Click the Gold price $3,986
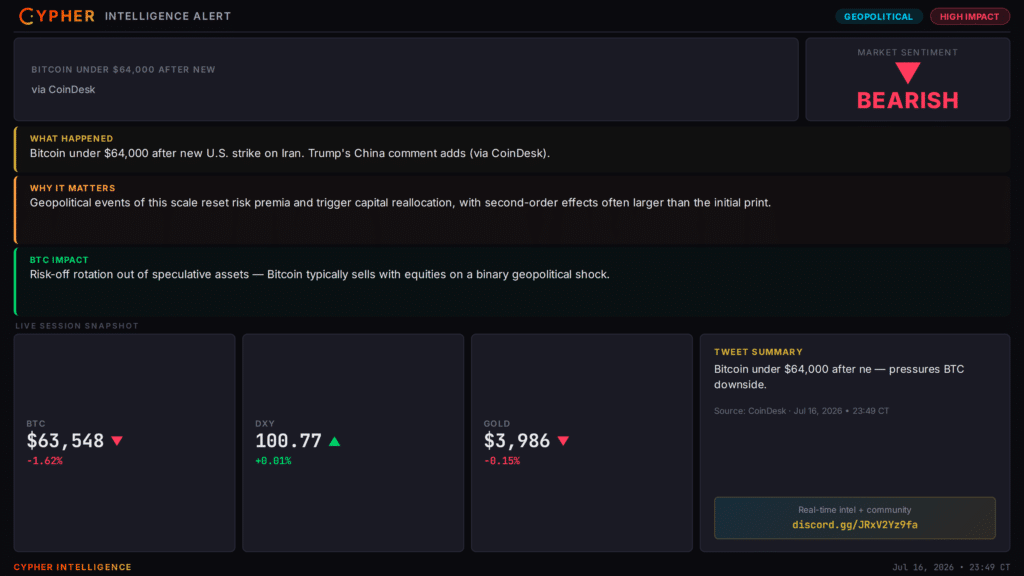The width and height of the screenshot is (1024, 576). (517, 441)
